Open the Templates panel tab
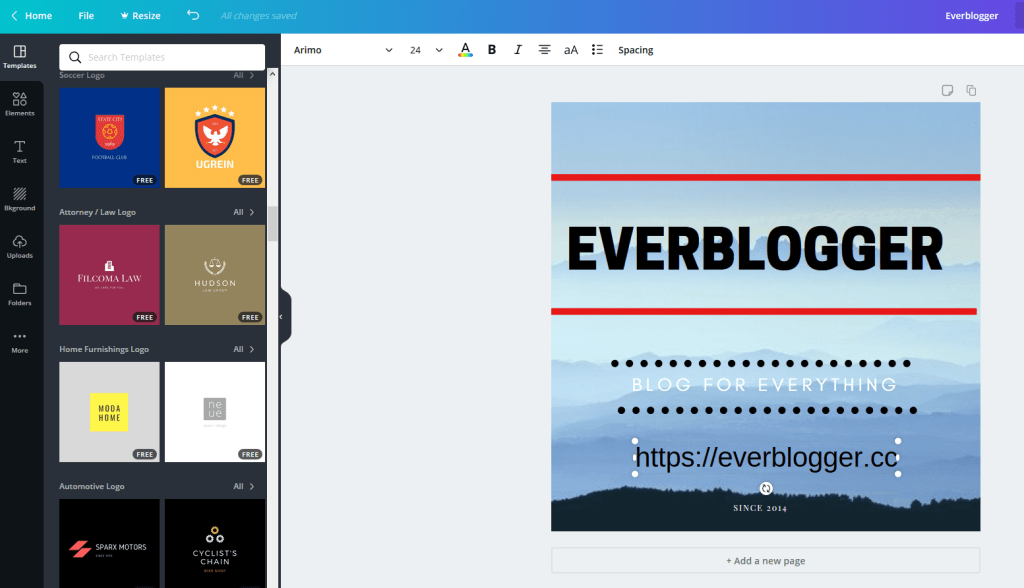1024x588 pixels. coord(20,57)
